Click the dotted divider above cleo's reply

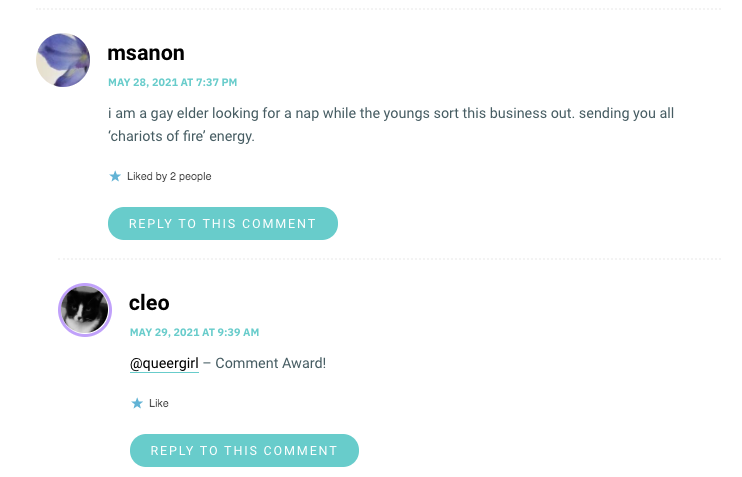pyautogui.click(x=389, y=259)
